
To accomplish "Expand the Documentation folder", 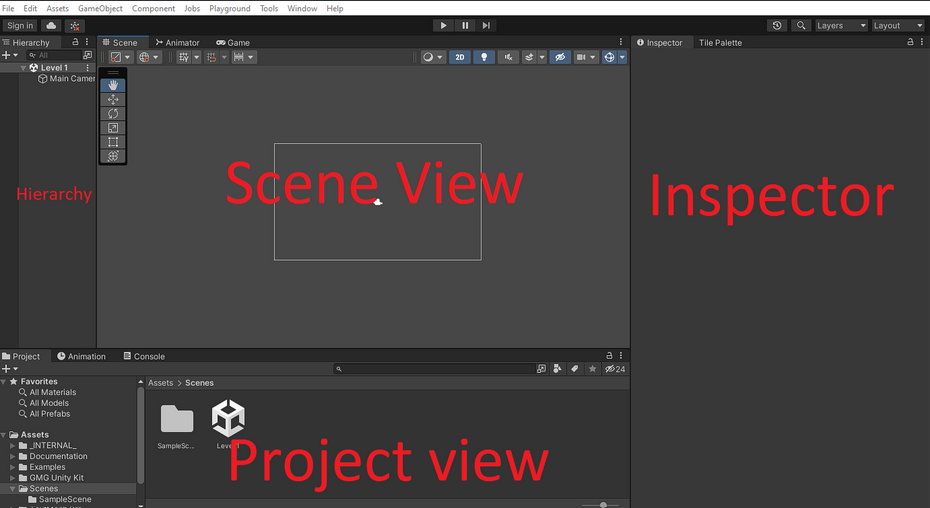I will pyautogui.click(x=13, y=456).
